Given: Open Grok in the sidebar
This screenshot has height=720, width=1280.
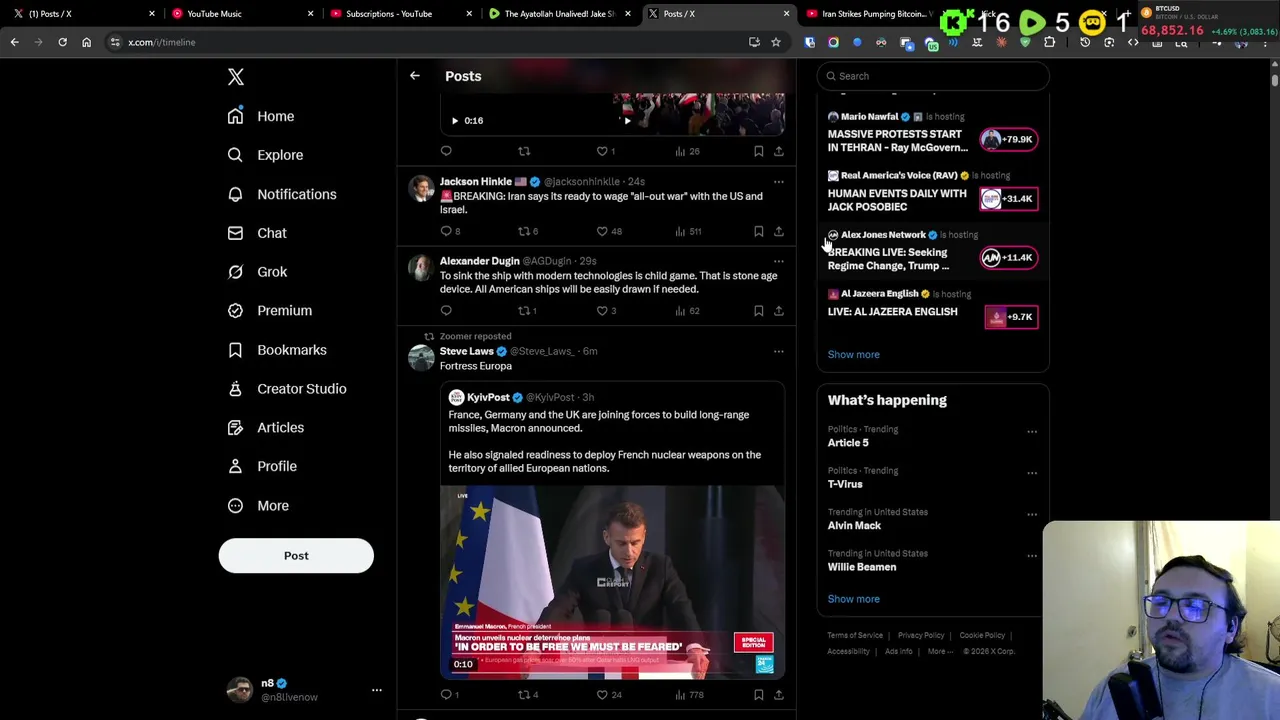Looking at the screenshot, I should (x=257, y=272).
